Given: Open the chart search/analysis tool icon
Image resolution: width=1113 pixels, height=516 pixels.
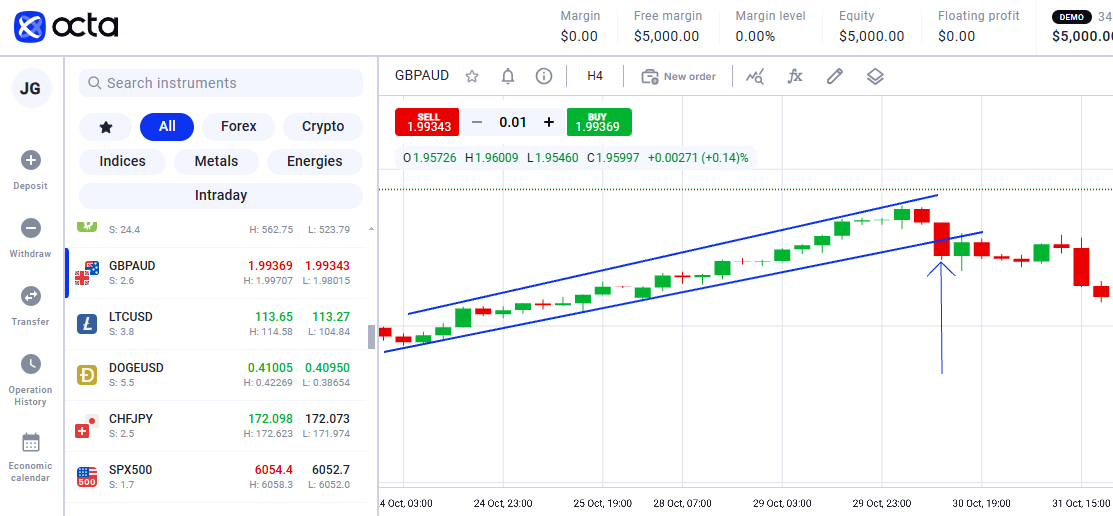Looking at the screenshot, I should 755,76.
